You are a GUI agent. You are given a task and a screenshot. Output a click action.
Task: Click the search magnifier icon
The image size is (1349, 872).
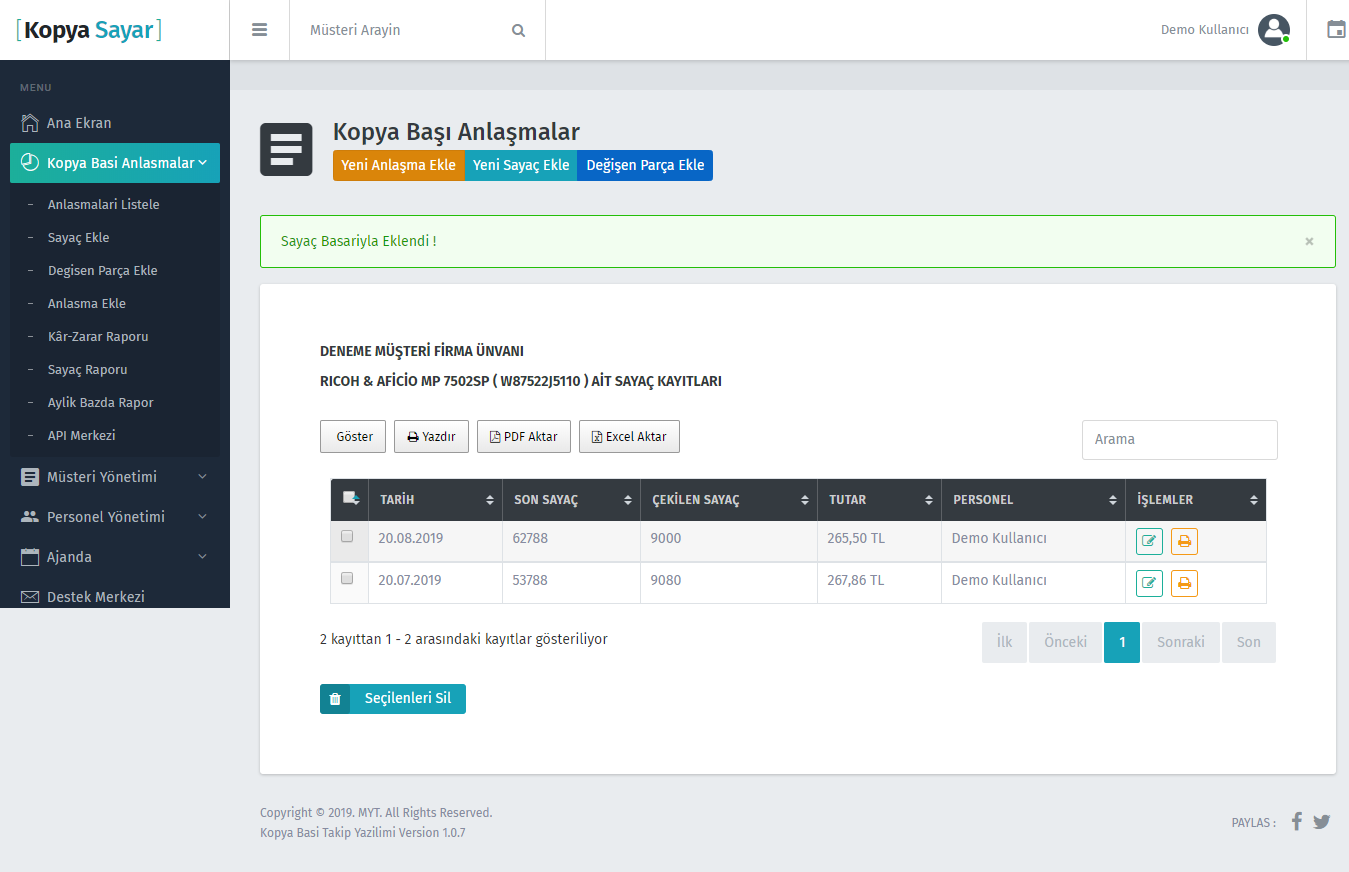pos(518,30)
